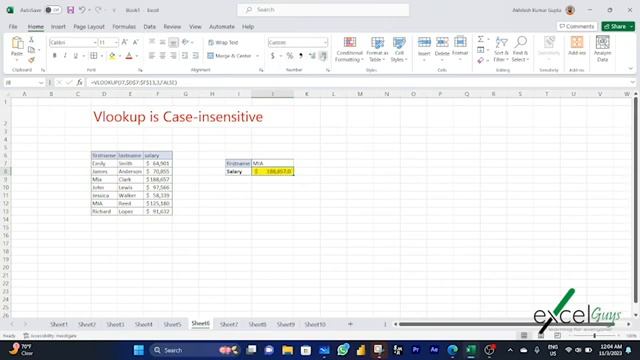Open File Explorer from taskbar
Image resolution: width=640 pixels, height=360 pixels.
(x=287, y=350)
